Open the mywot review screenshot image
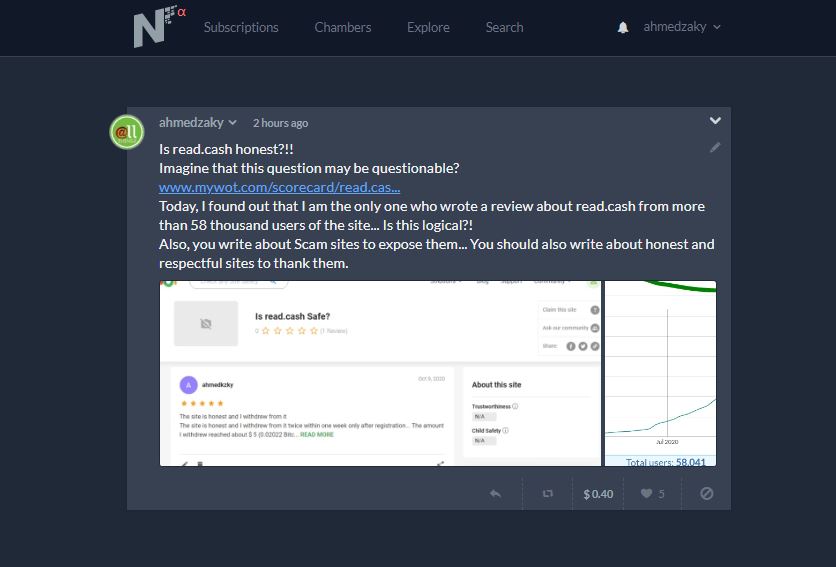 (x=380, y=373)
